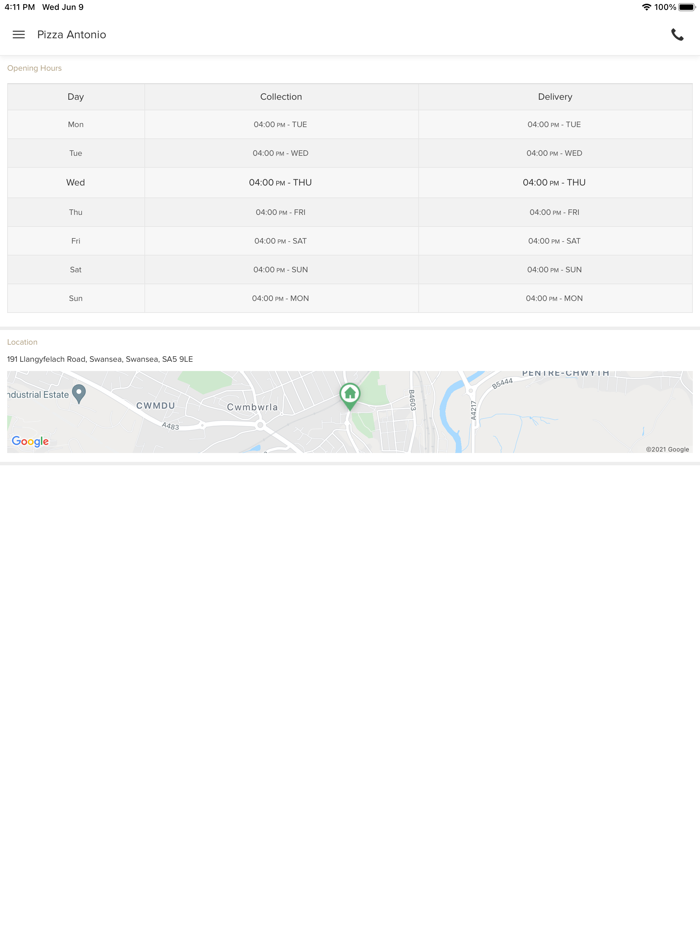The width and height of the screenshot is (700, 934).
Task: Tap the Llangyfelach Road address text
Action: (x=100, y=359)
